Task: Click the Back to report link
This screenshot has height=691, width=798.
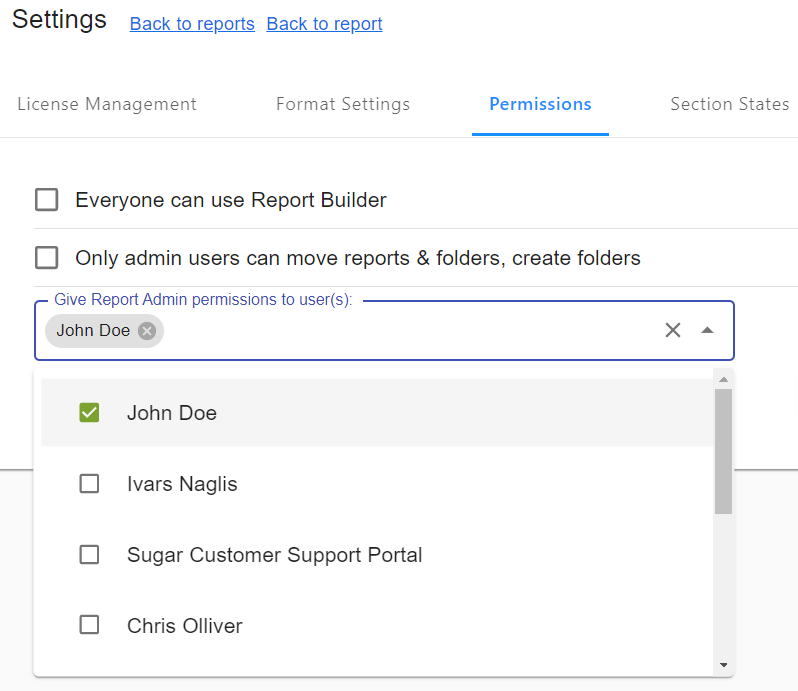Action: point(324,24)
